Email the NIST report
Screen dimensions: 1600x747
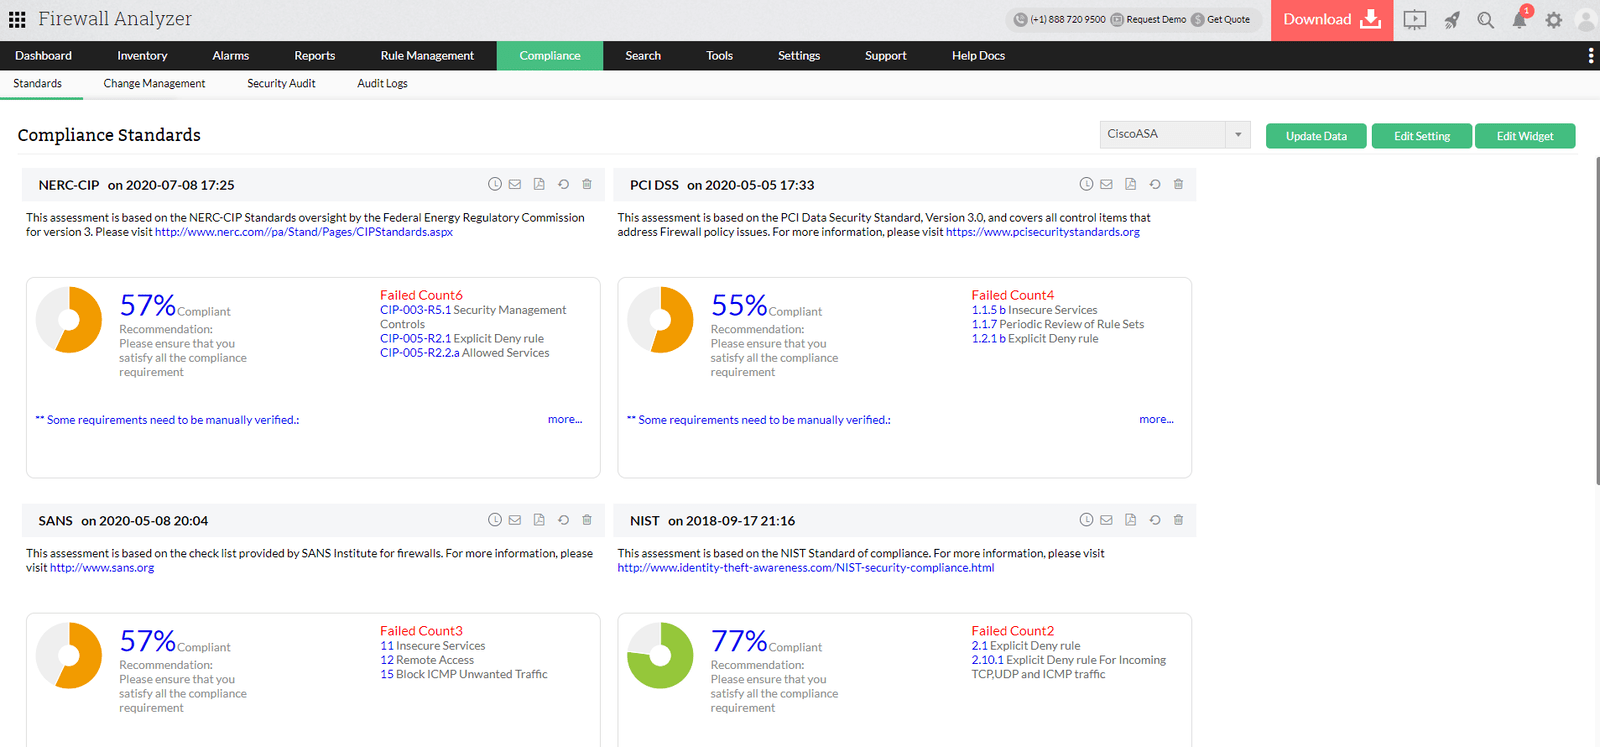point(1107,520)
